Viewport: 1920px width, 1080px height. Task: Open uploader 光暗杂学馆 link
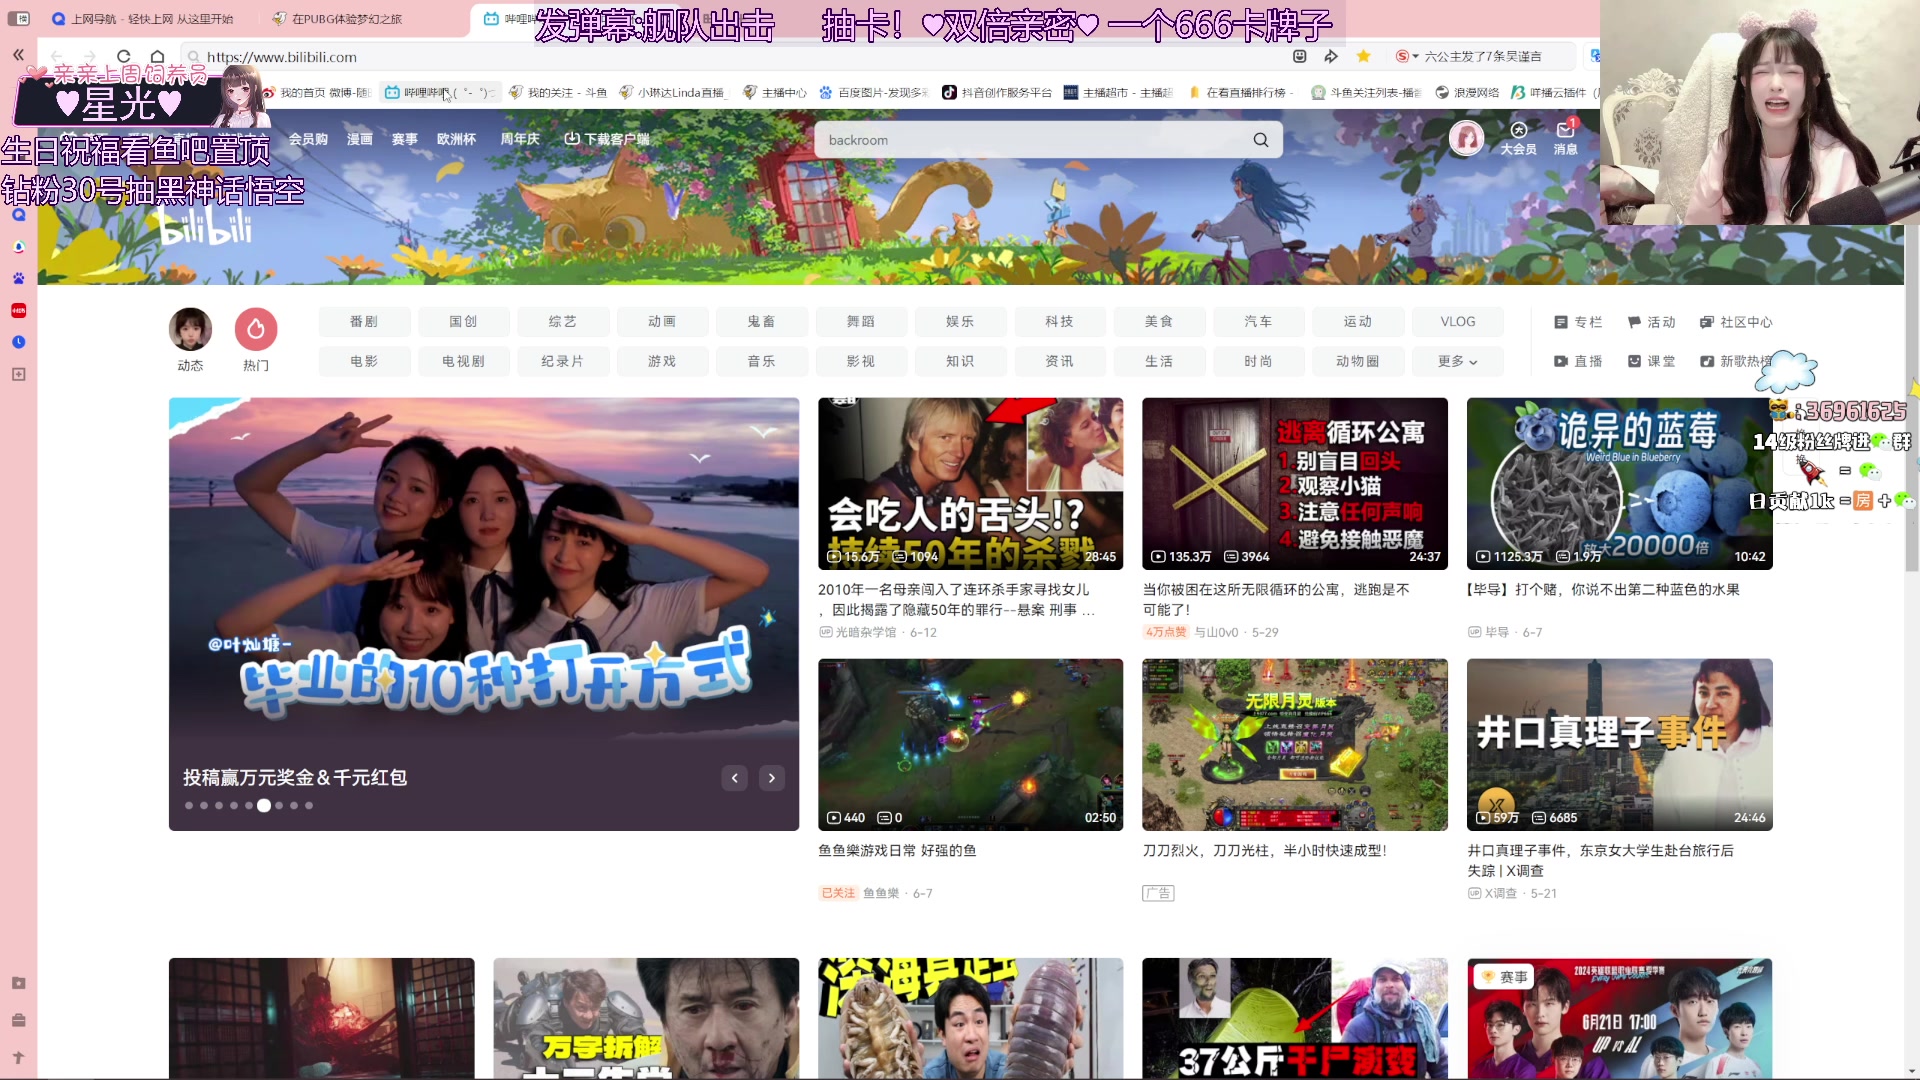pos(866,633)
